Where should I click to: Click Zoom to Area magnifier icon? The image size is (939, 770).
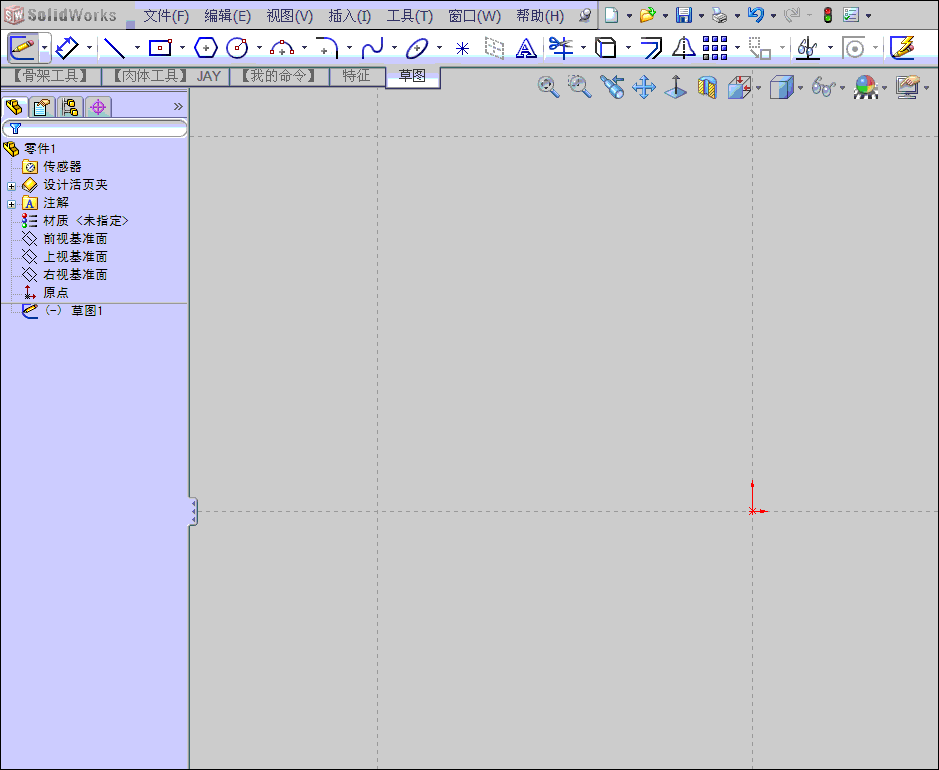[579, 87]
